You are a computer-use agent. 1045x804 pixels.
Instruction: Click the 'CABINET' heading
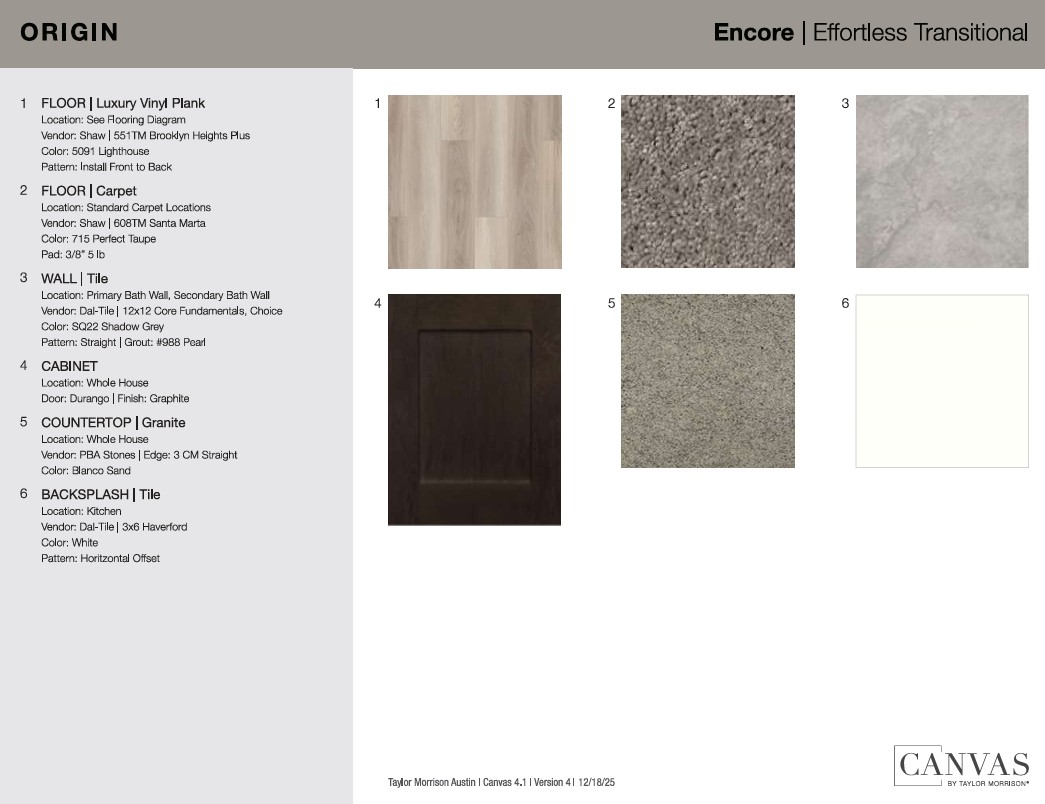click(x=69, y=366)
